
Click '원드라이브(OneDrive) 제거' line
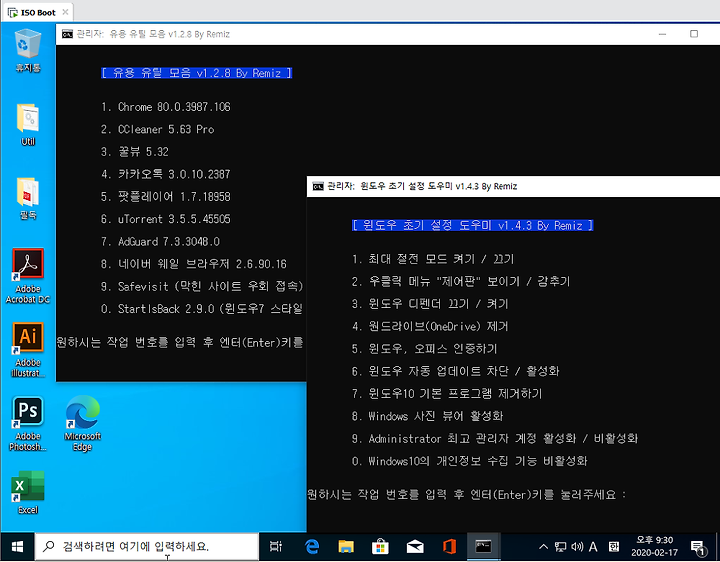[x=430, y=326]
